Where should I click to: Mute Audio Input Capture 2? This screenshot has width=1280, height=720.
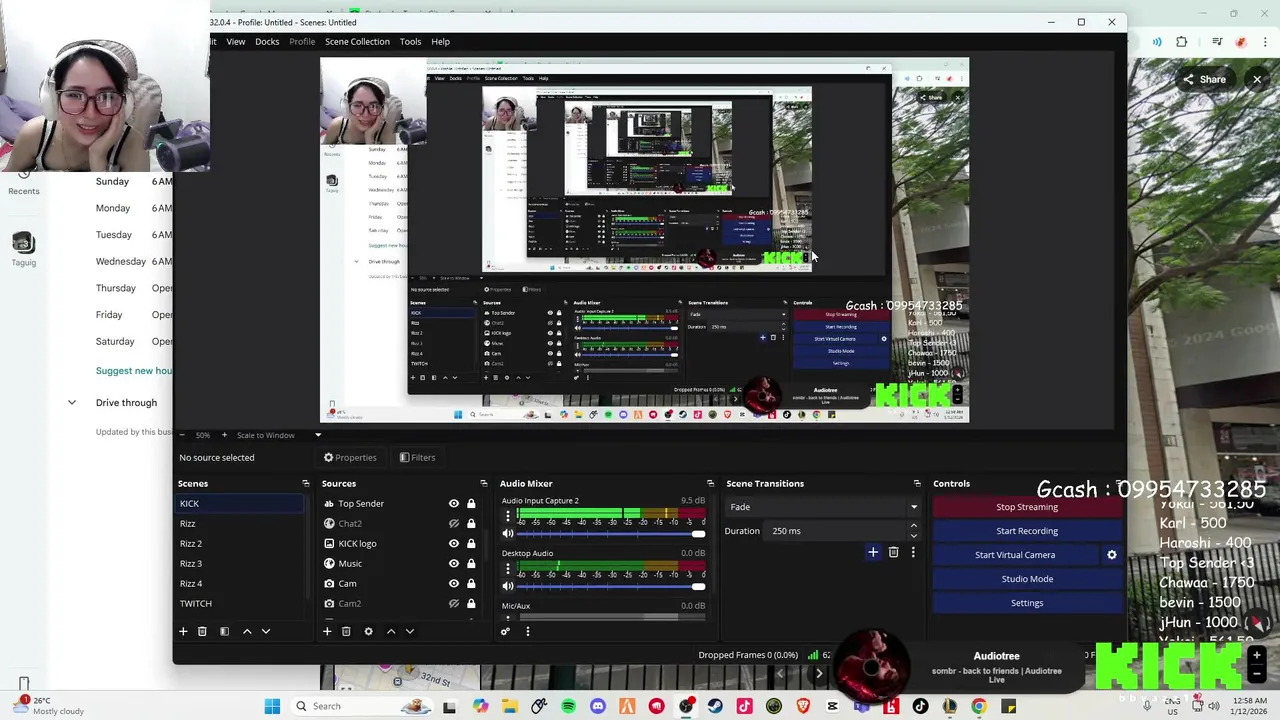tap(508, 534)
